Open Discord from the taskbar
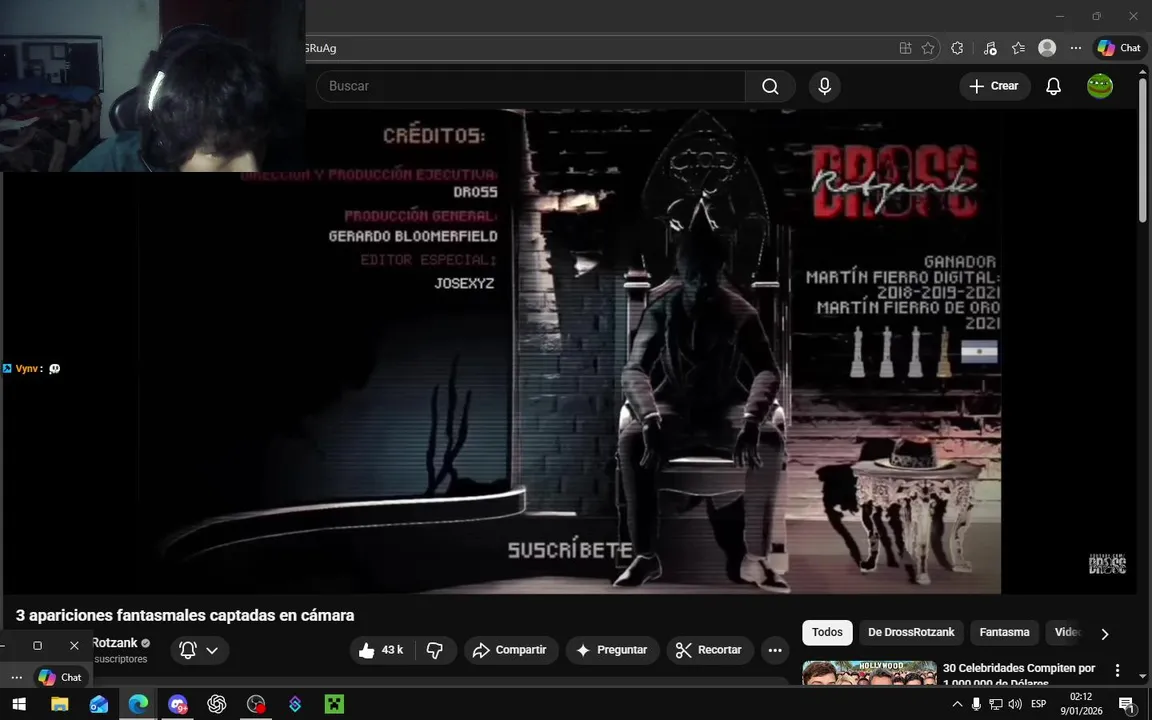Viewport: 1152px width, 720px height. 178,704
